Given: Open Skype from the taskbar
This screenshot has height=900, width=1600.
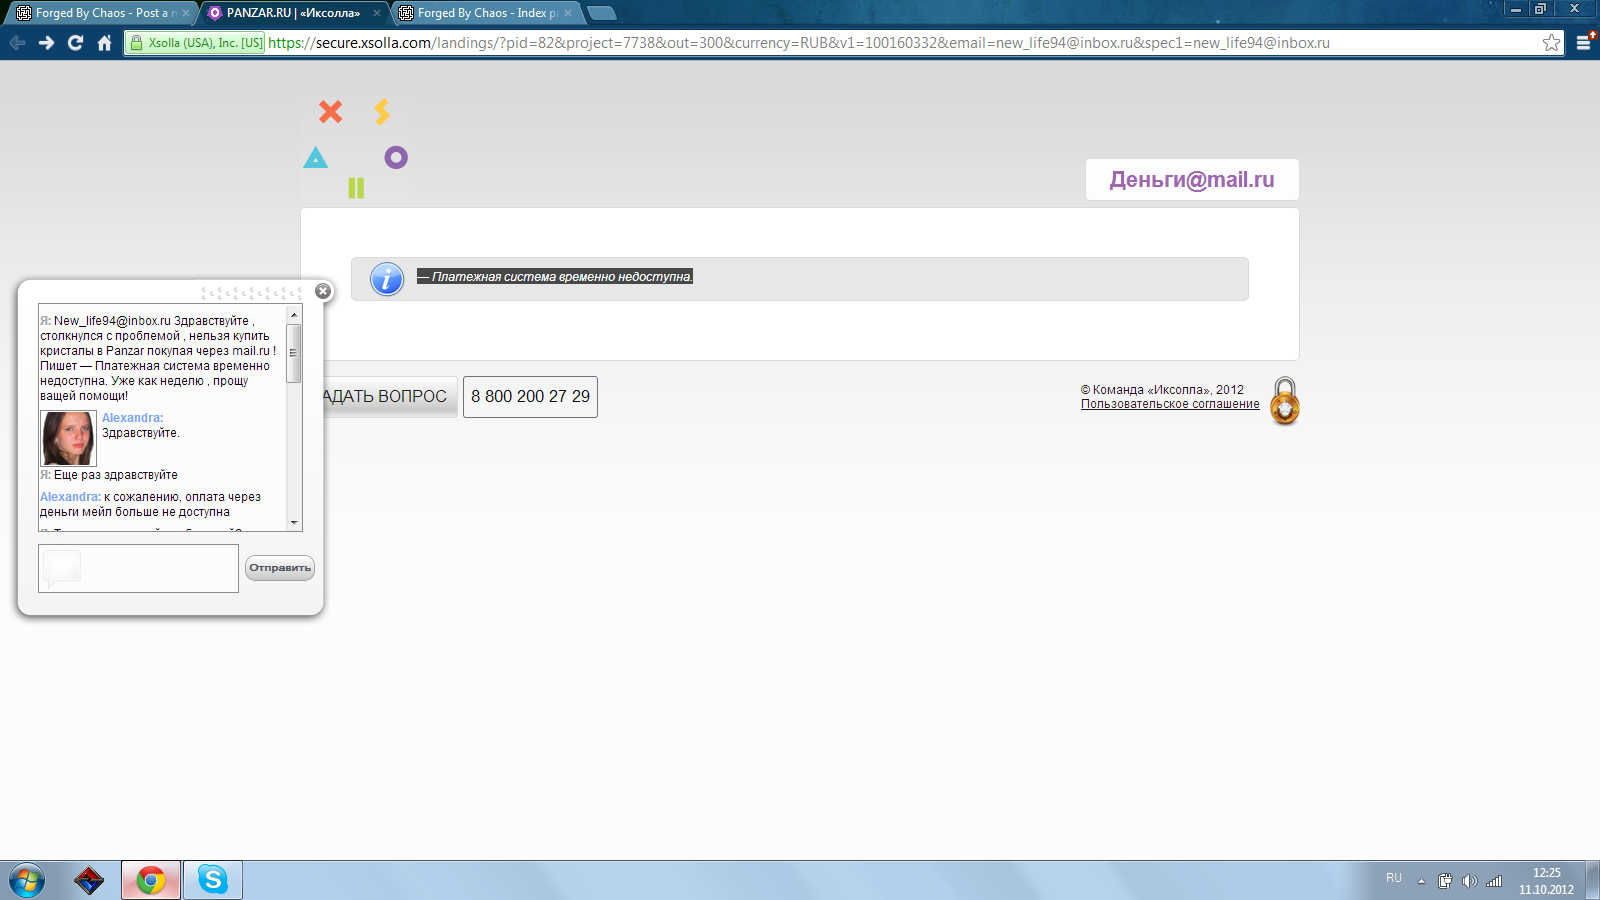Looking at the screenshot, I should pyautogui.click(x=213, y=881).
